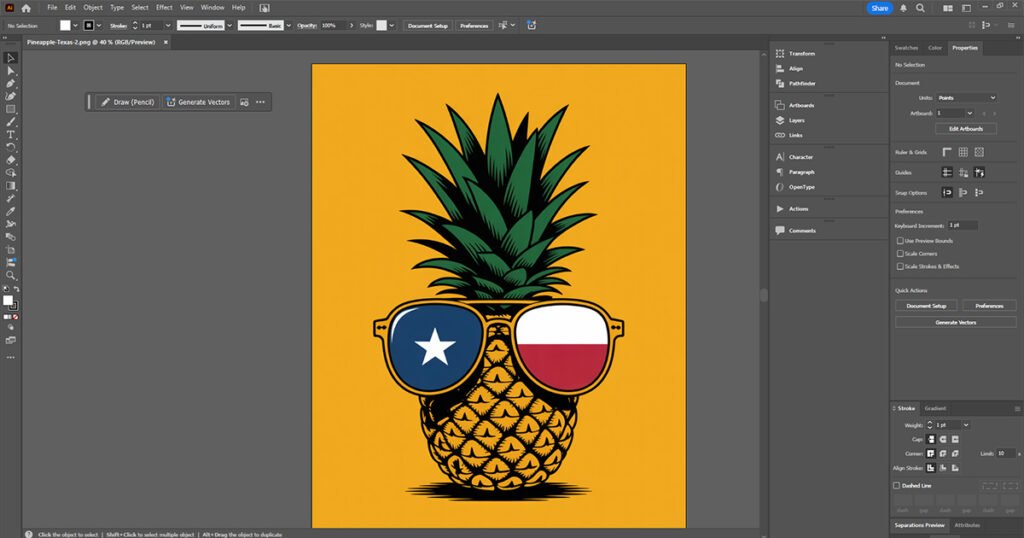Open the Layers panel icon
Screen dimensions: 1024x538
780,120
